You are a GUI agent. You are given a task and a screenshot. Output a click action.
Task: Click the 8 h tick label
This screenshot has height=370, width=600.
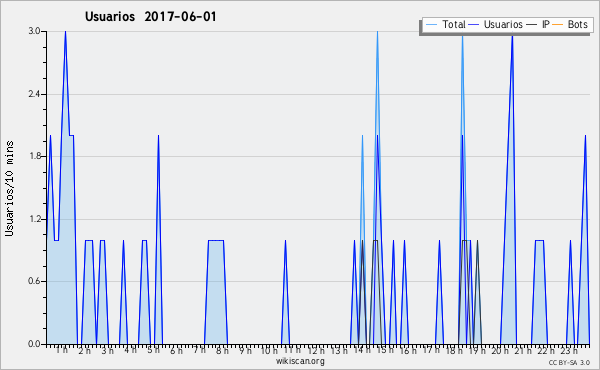tap(222, 350)
